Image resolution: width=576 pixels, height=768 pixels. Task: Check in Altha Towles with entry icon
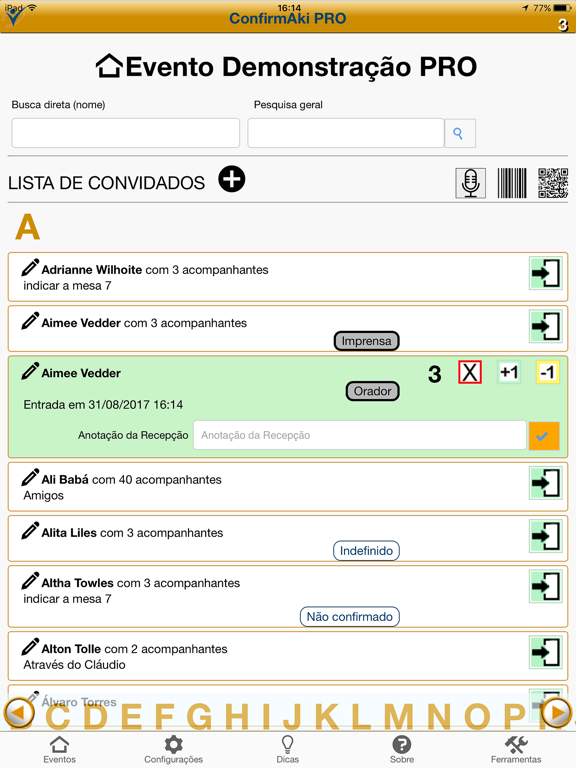pos(546,586)
